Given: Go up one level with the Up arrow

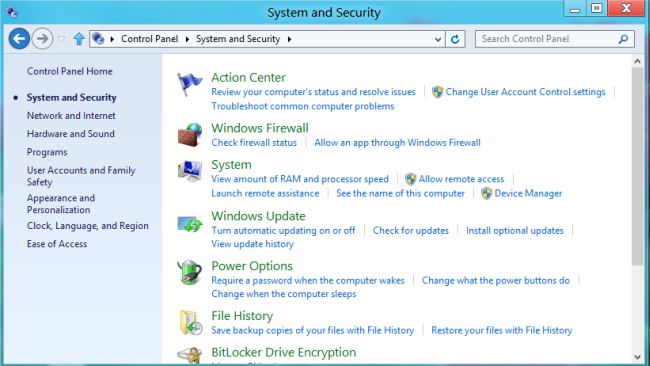Looking at the screenshot, I should tap(79, 39).
